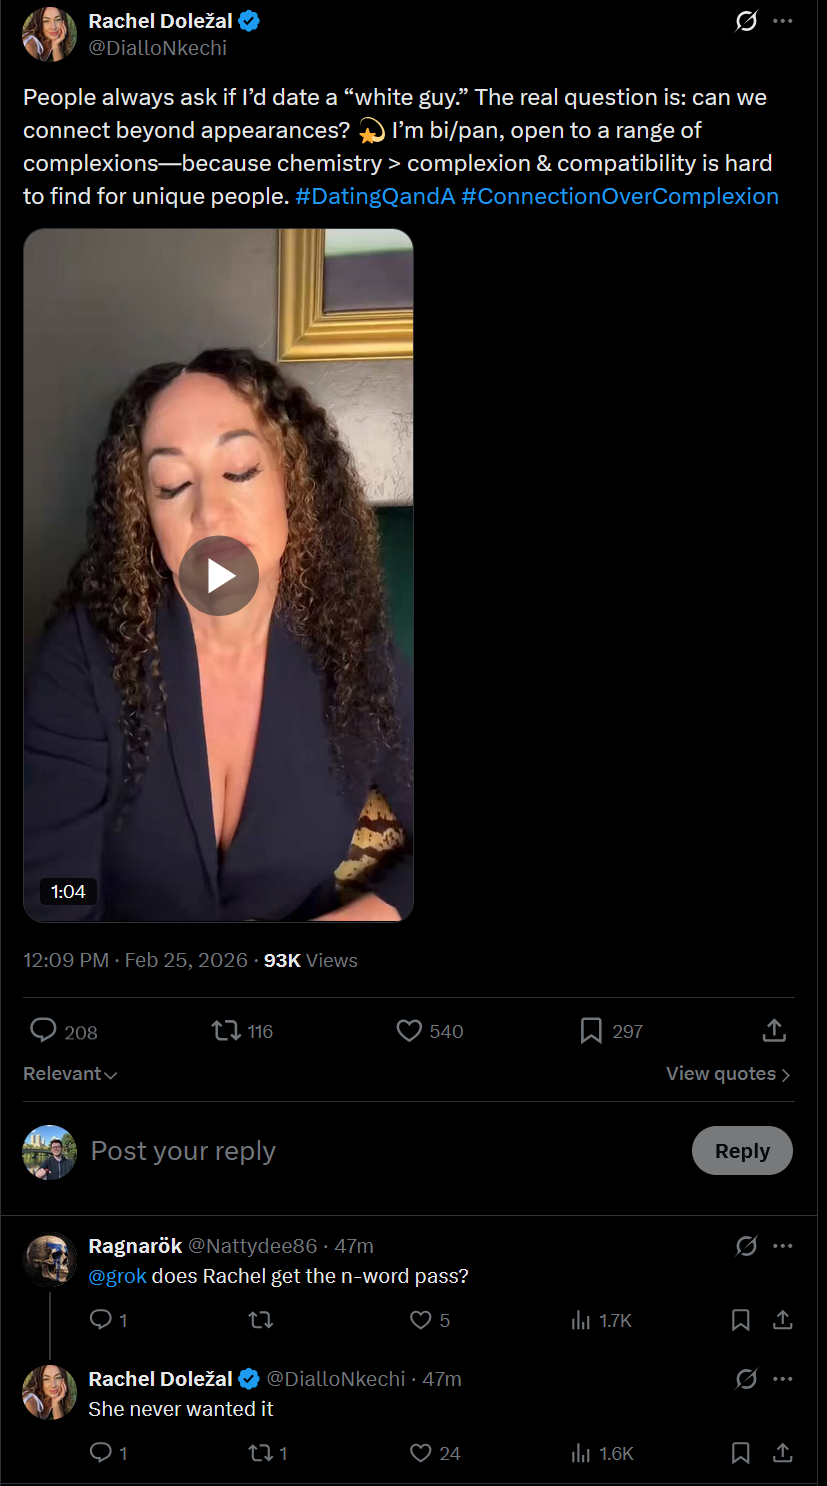Click the reply icon with 208 comments
The image size is (827, 1486).
44,1031
